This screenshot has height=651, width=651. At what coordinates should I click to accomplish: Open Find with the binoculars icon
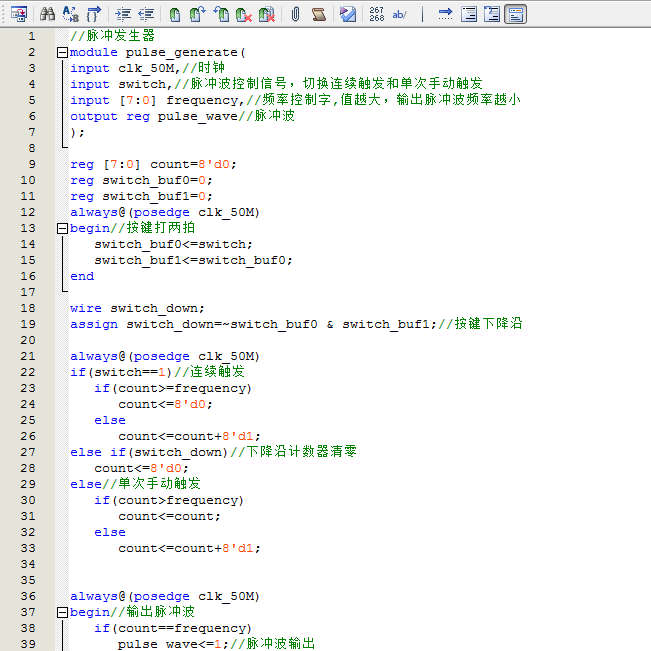pos(47,14)
